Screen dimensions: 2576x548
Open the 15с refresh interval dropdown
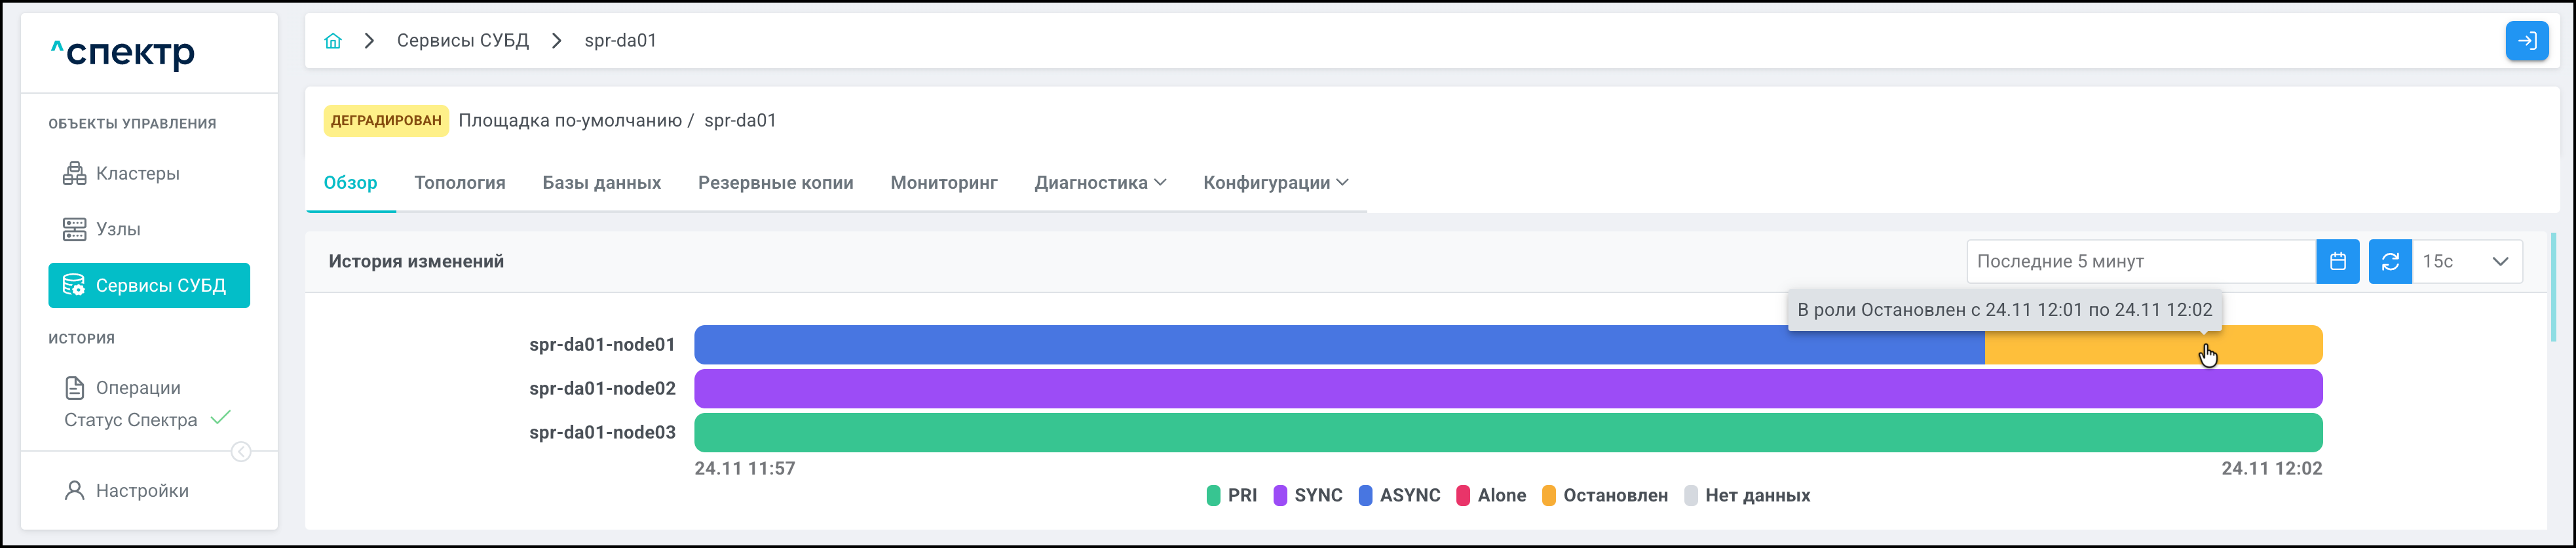[2466, 262]
